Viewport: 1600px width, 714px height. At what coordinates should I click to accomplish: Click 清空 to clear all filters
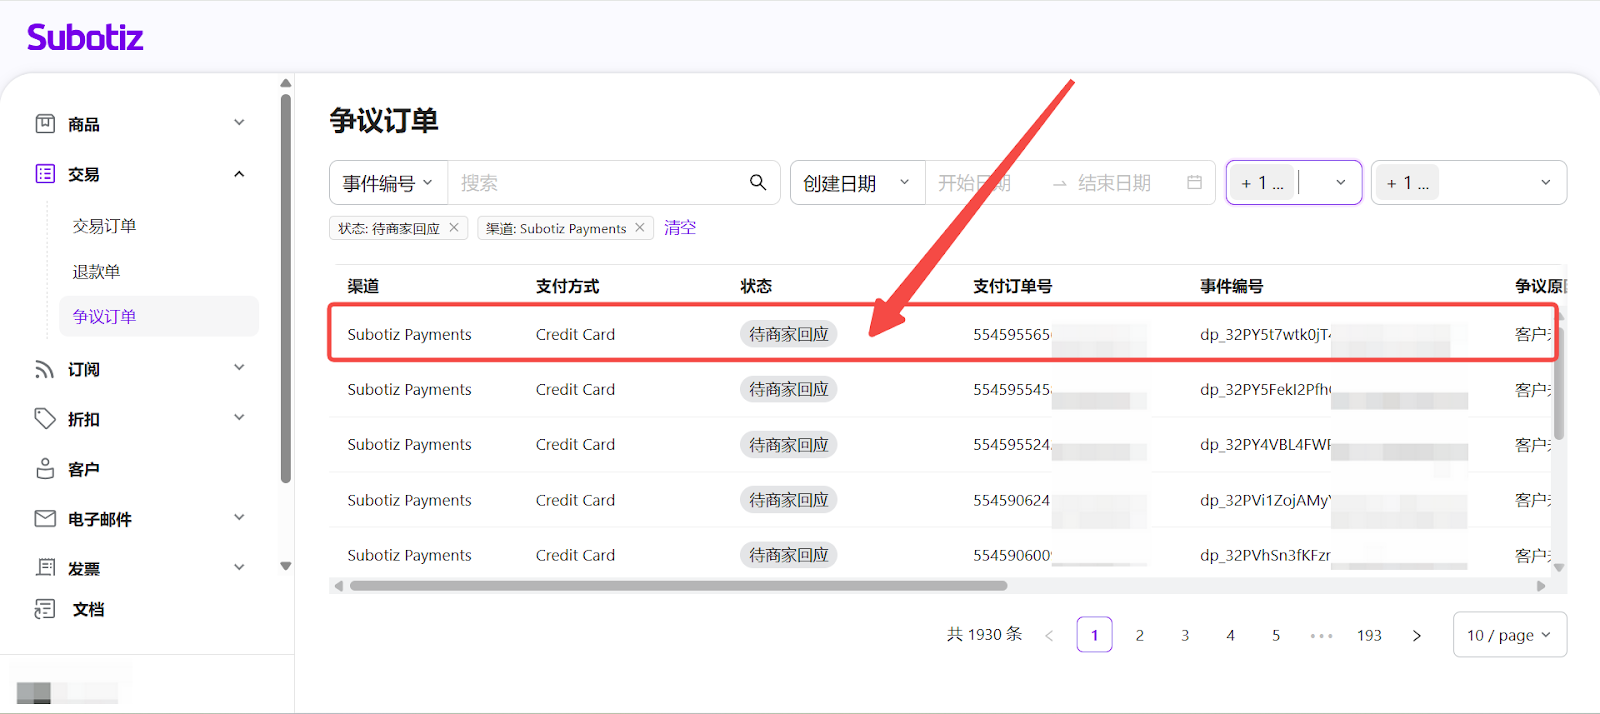point(680,228)
